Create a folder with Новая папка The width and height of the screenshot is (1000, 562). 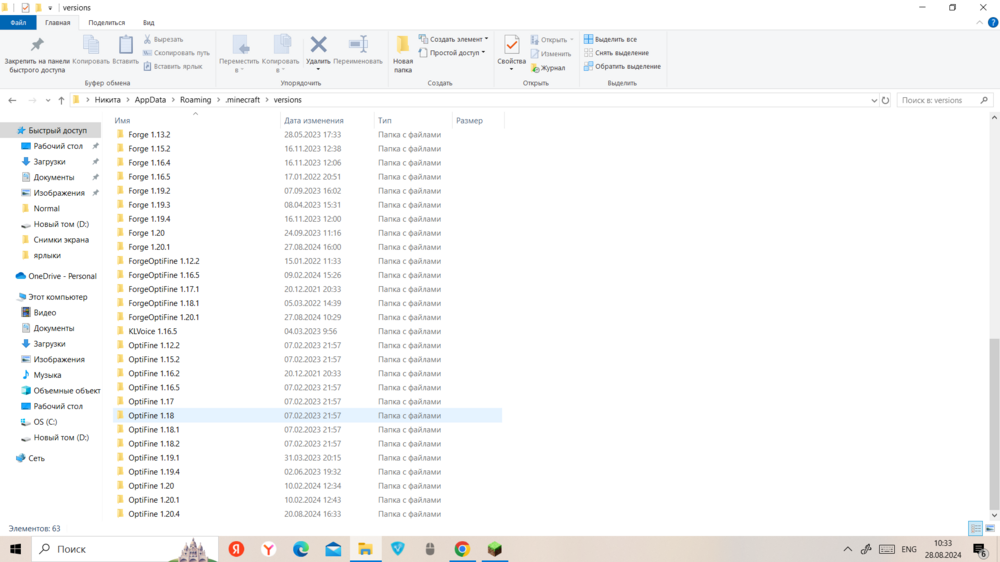[403, 55]
